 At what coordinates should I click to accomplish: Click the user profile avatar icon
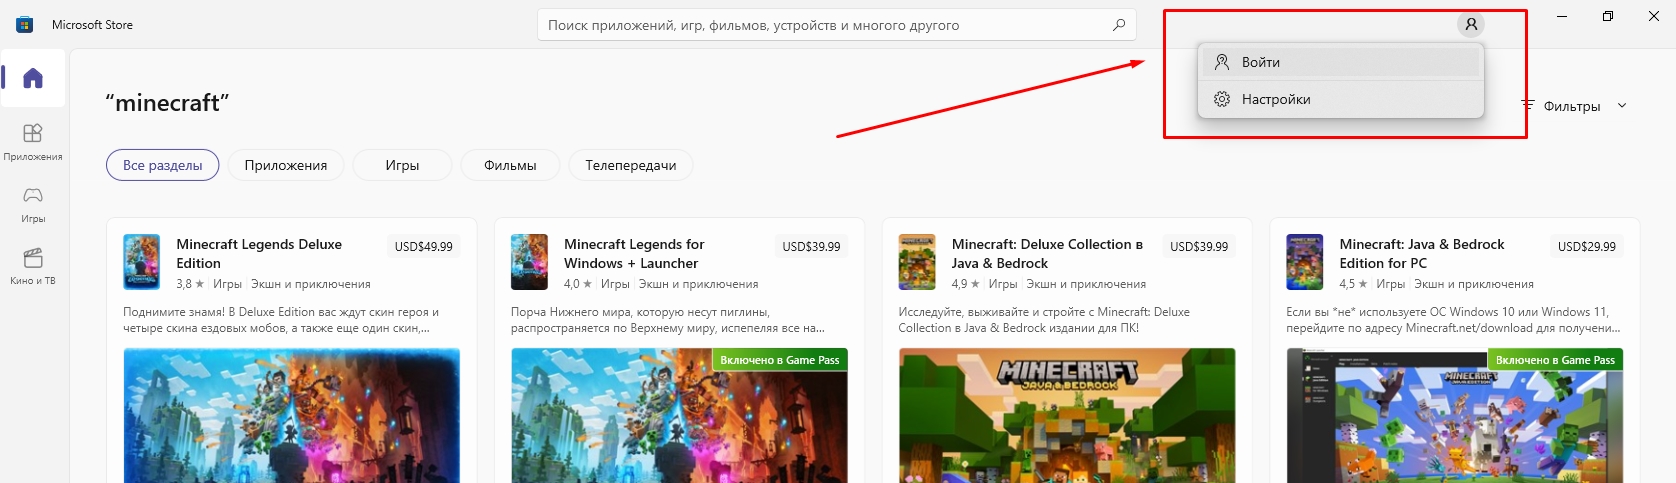pos(1470,25)
